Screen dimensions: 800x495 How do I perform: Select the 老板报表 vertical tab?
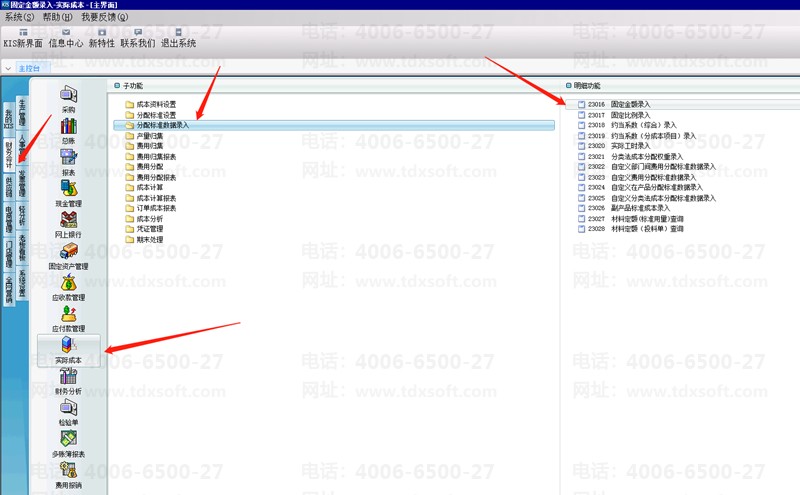click(x=22, y=248)
